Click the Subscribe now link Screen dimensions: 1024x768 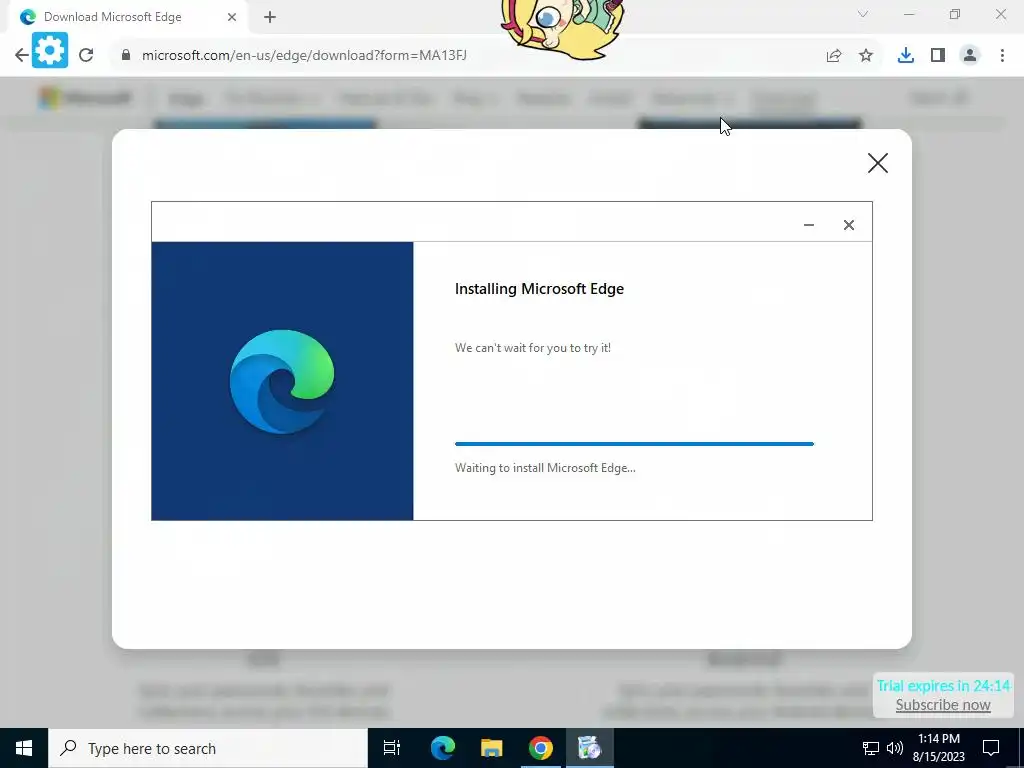(x=943, y=705)
